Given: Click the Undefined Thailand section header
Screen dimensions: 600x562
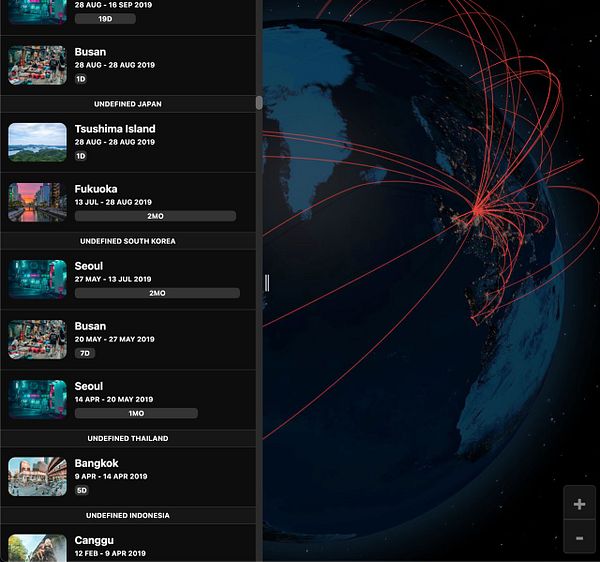Looking at the screenshot, I should click(128, 438).
